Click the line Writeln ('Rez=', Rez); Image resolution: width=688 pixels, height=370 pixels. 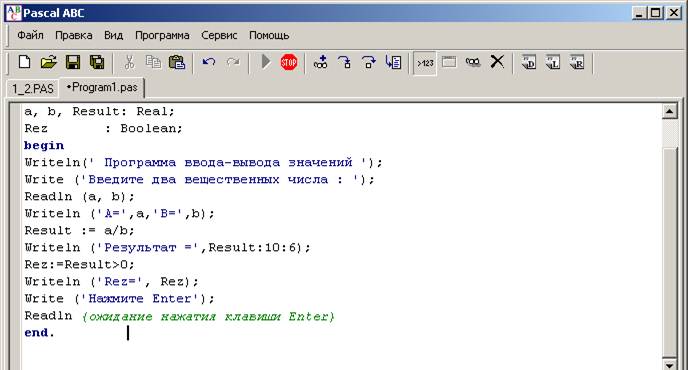coord(111,282)
